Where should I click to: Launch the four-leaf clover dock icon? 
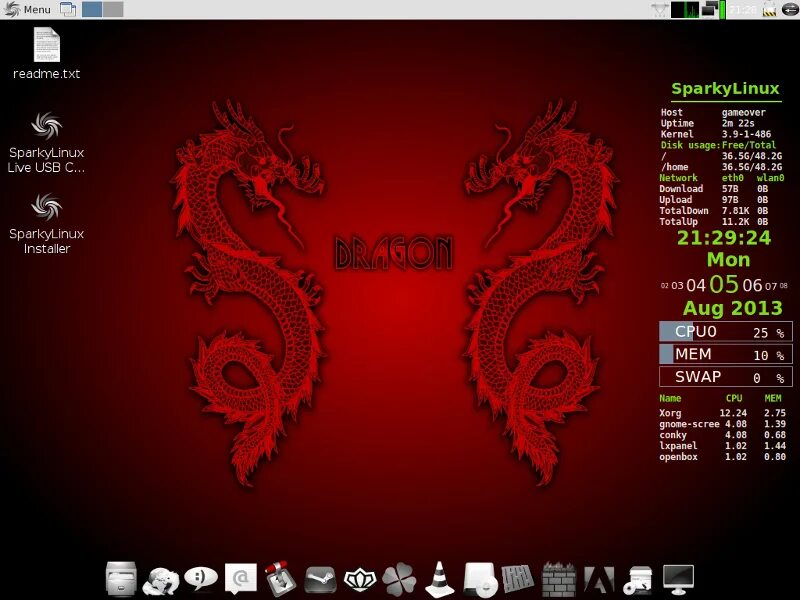(399, 579)
